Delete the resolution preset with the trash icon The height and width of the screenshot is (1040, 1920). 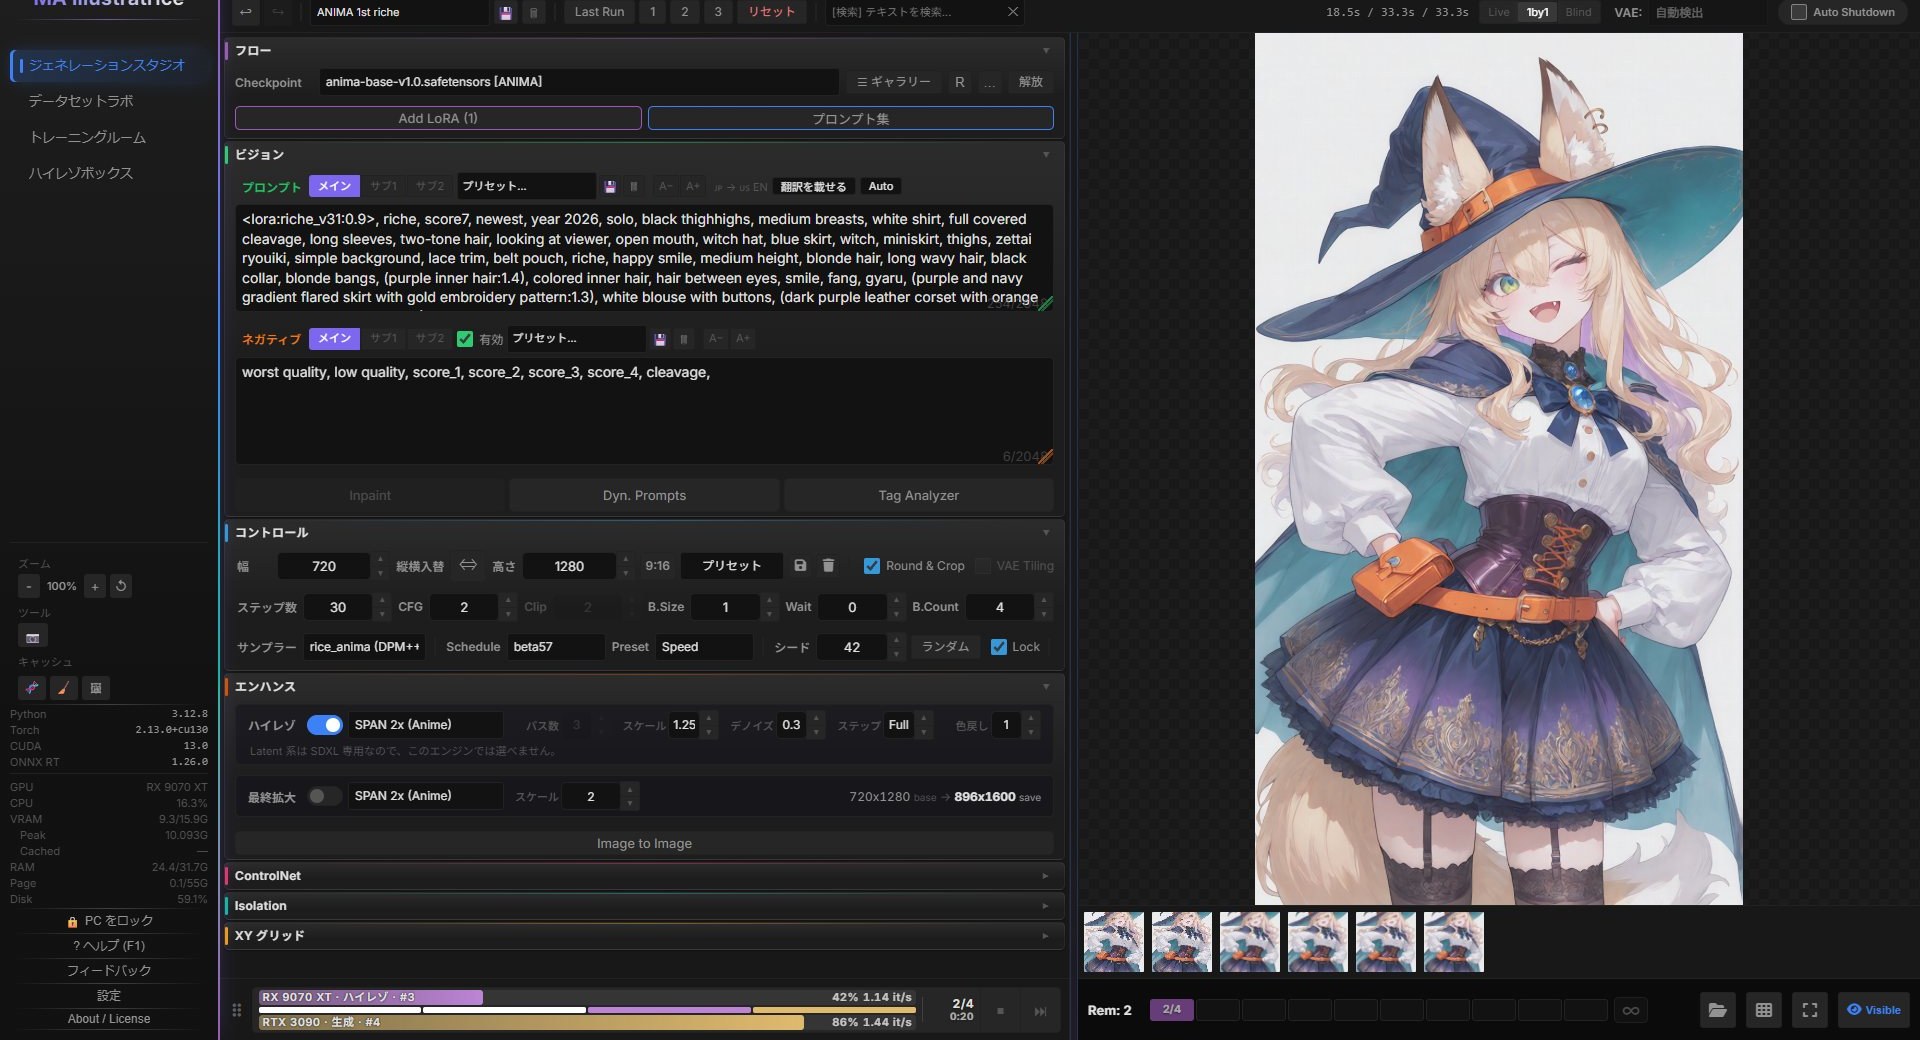point(828,566)
